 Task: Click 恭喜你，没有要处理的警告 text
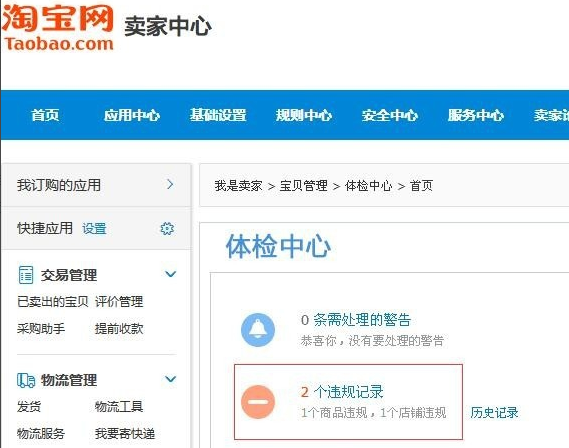coord(372,341)
